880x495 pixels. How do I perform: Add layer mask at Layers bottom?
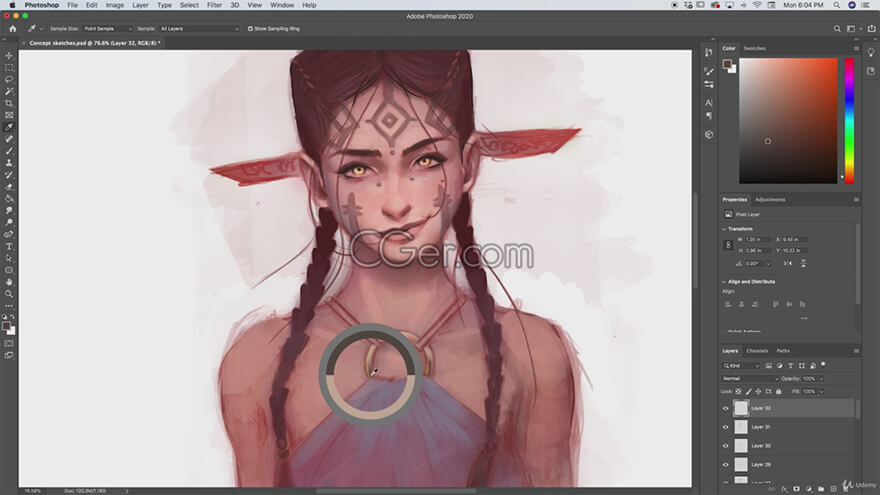coord(796,489)
